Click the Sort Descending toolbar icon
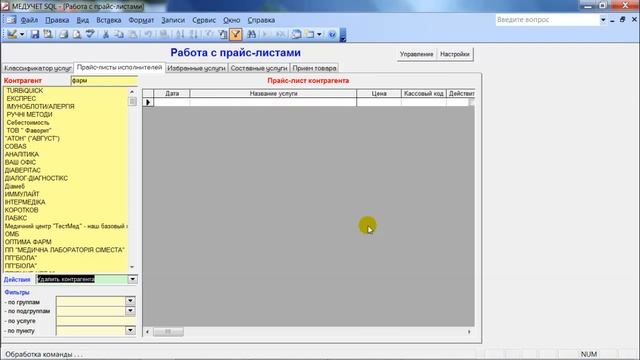The height and width of the screenshot is (360, 640). coord(194,34)
